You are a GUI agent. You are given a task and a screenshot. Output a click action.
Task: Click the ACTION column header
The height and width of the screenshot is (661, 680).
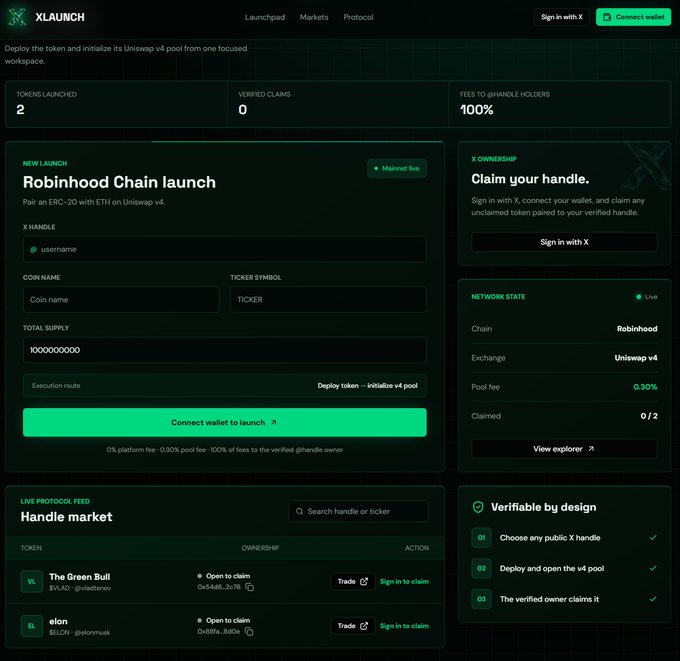click(x=417, y=548)
